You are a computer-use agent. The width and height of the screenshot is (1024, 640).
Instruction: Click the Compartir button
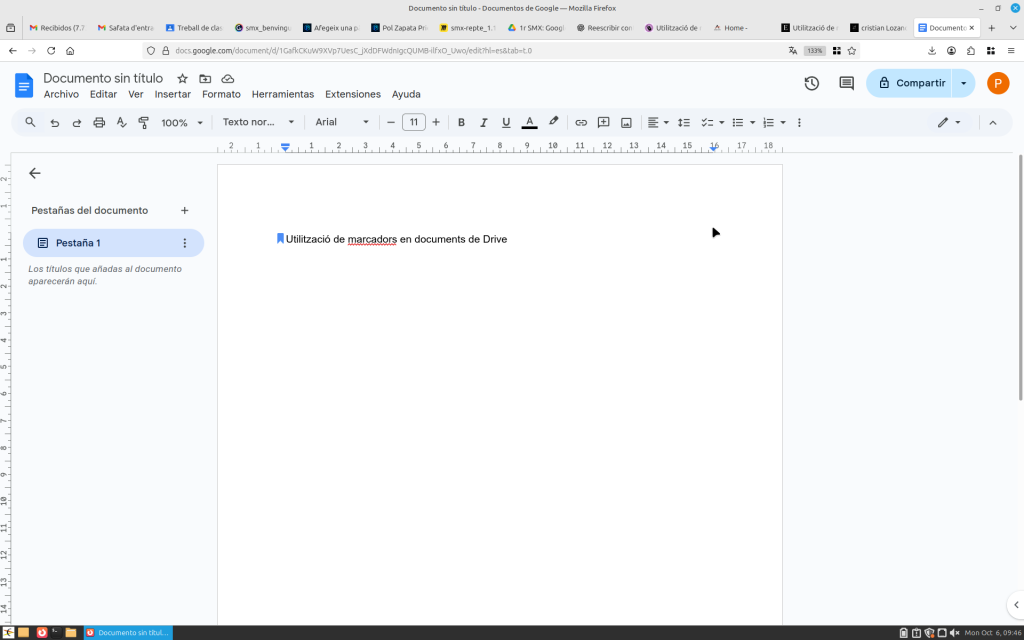910,83
